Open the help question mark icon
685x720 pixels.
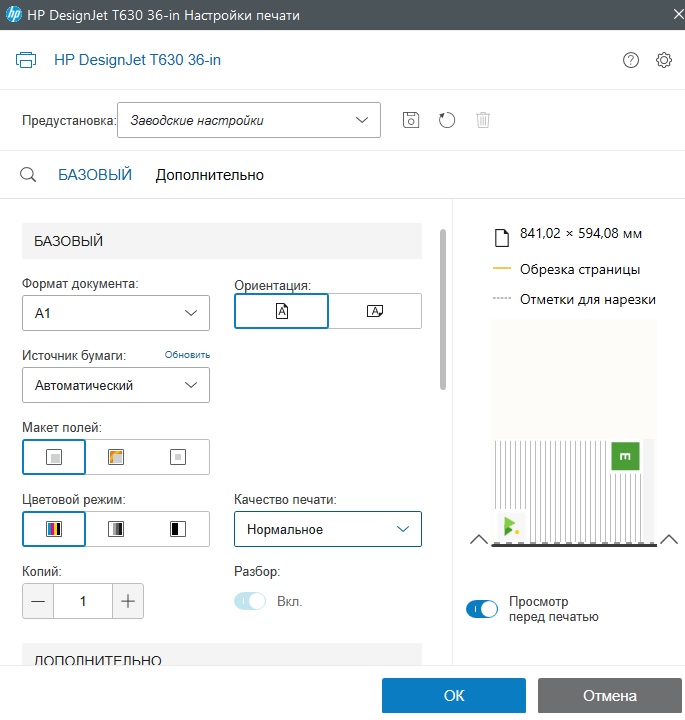631,60
